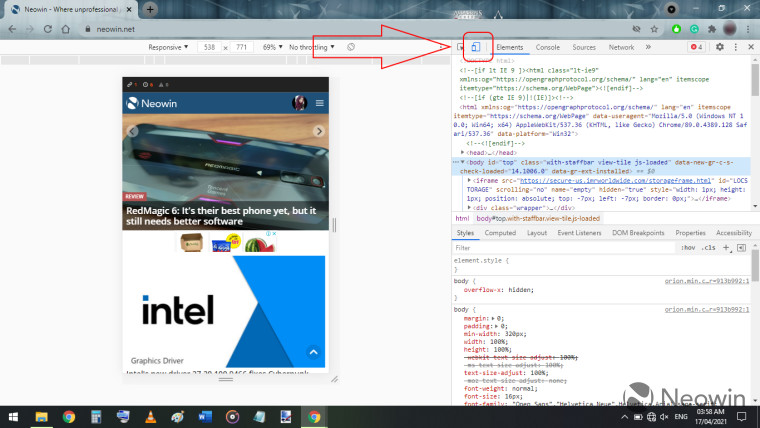Expand the padding shorthand triangle
Screen dimensions: 760x428
pos(497,326)
